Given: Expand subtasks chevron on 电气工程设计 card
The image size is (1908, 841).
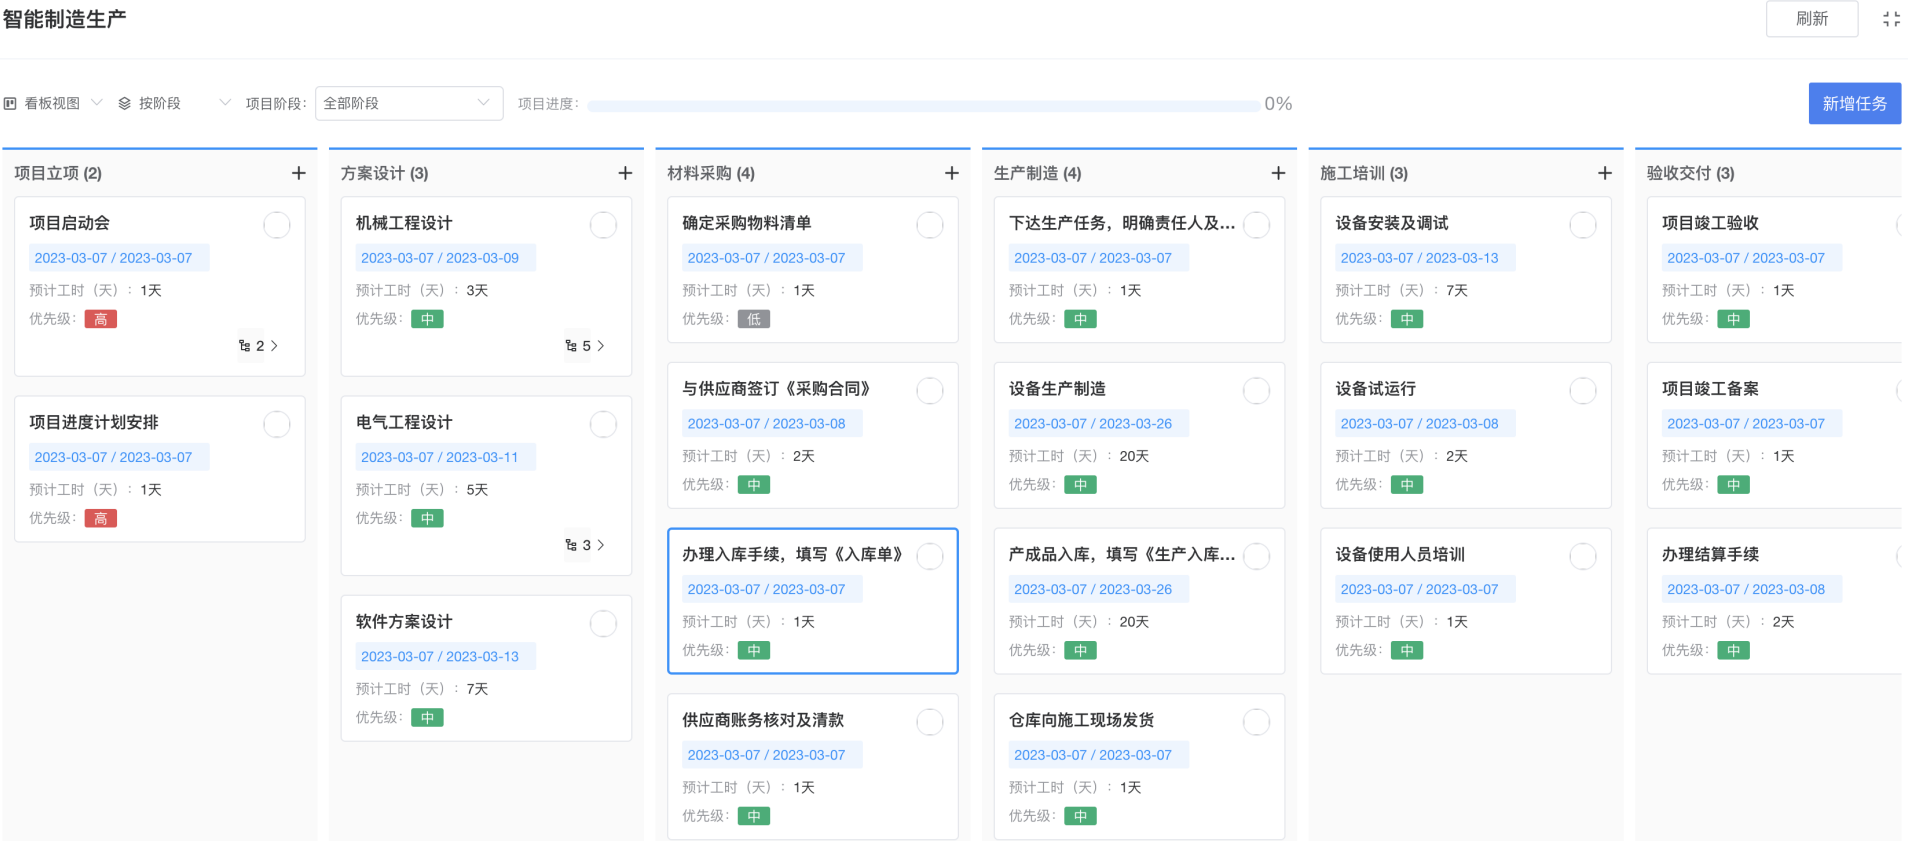Looking at the screenshot, I should click(x=600, y=545).
